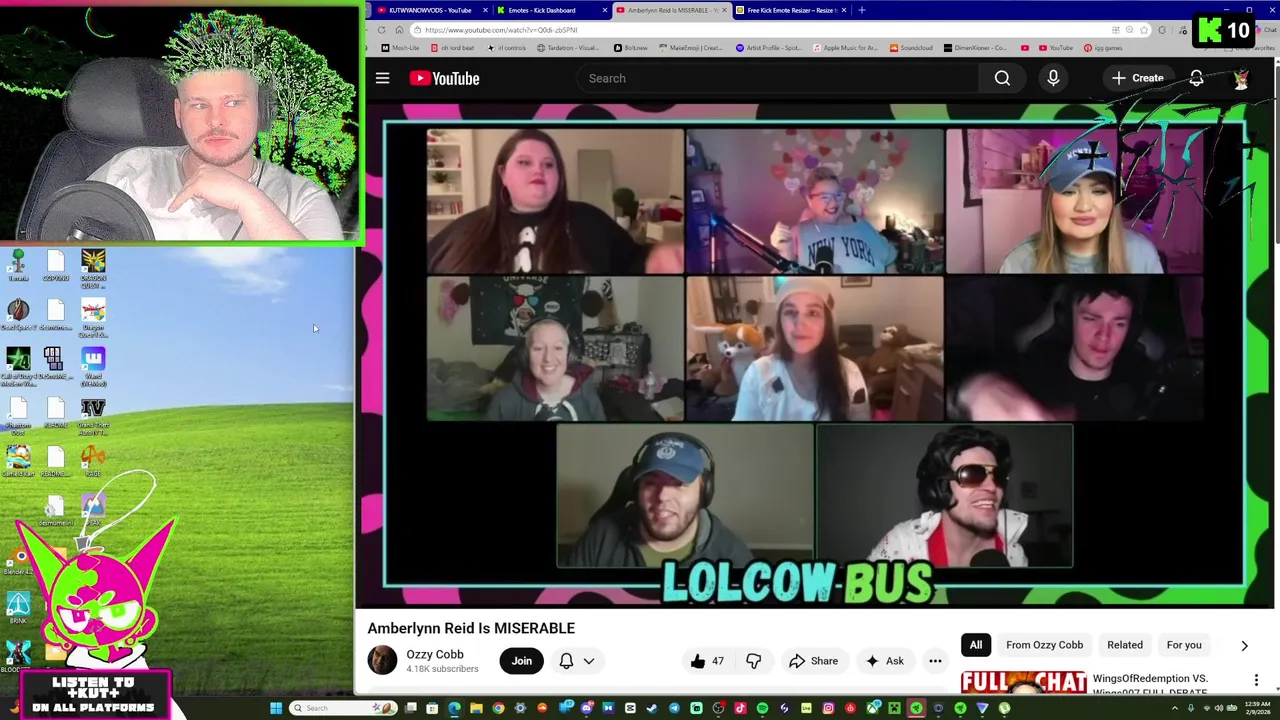Open the YouTube notifications bell

(x=1196, y=78)
